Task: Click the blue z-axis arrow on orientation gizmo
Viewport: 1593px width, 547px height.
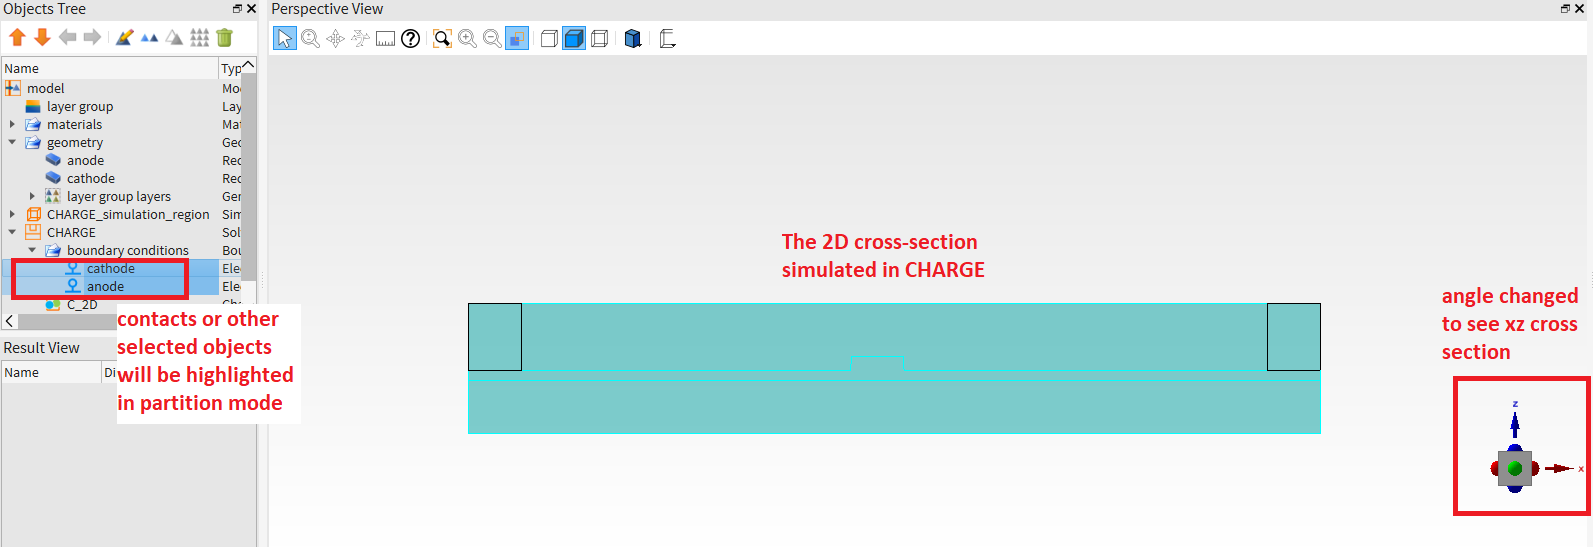Action: [x=1515, y=424]
